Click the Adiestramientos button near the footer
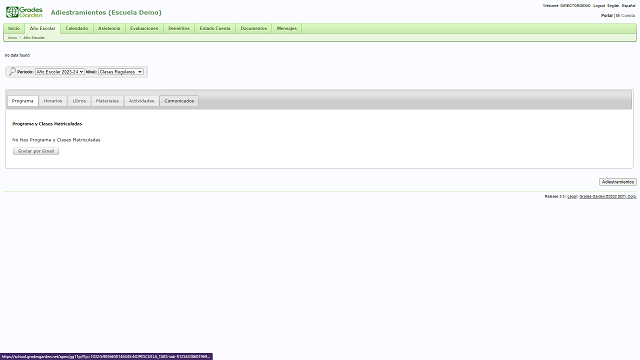Viewport: 640px width, 360px height. (x=618, y=182)
